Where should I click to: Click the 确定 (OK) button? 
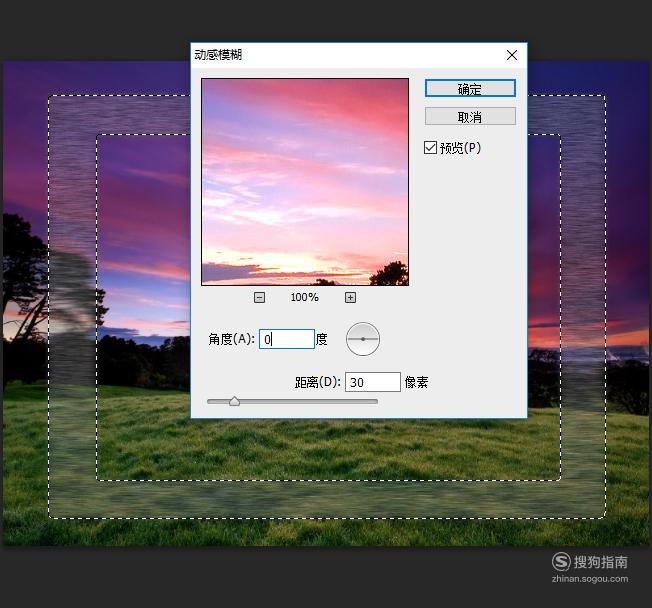coord(470,89)
